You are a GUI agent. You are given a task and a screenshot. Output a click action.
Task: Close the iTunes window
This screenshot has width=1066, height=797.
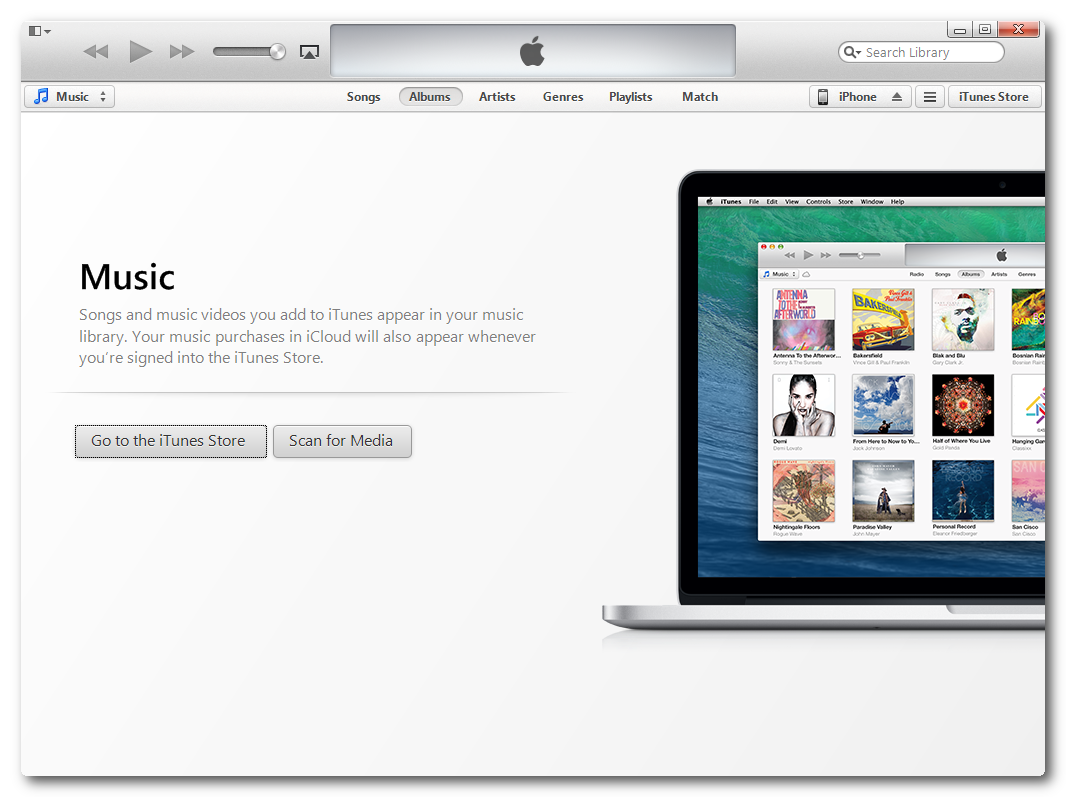1018,29
